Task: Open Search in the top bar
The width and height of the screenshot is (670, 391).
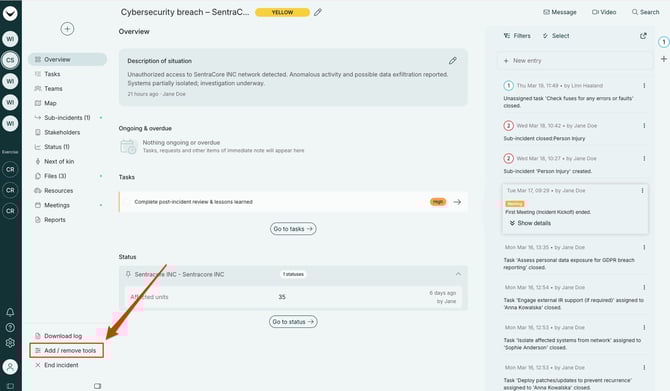Action: (645, 12)
